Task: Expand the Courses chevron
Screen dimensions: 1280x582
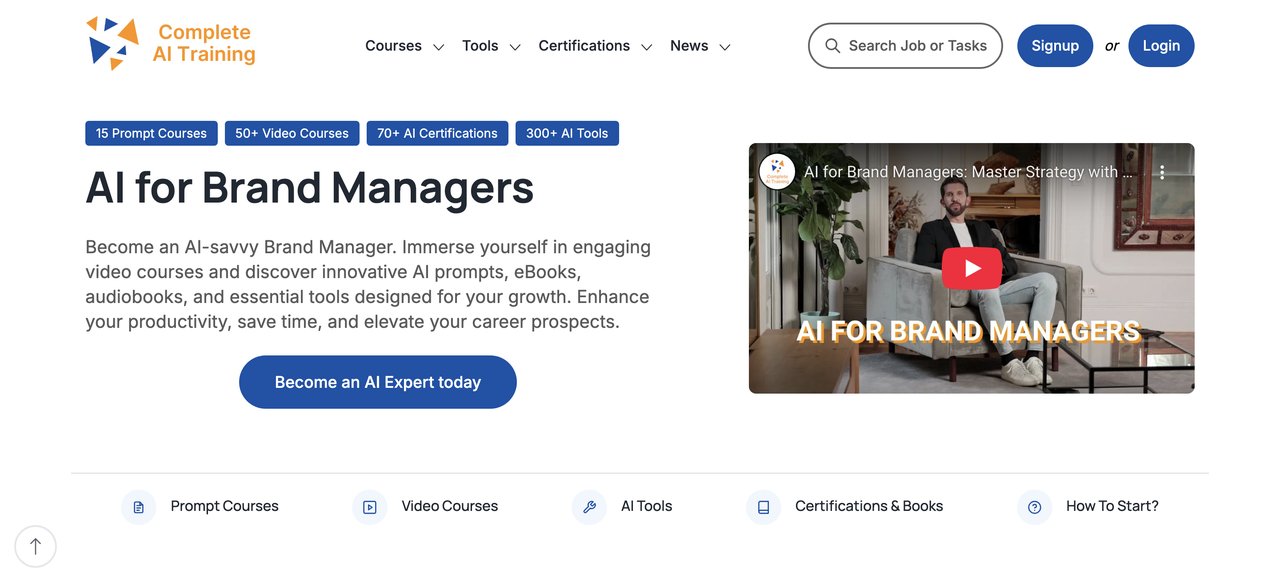Action: [438, 47]
